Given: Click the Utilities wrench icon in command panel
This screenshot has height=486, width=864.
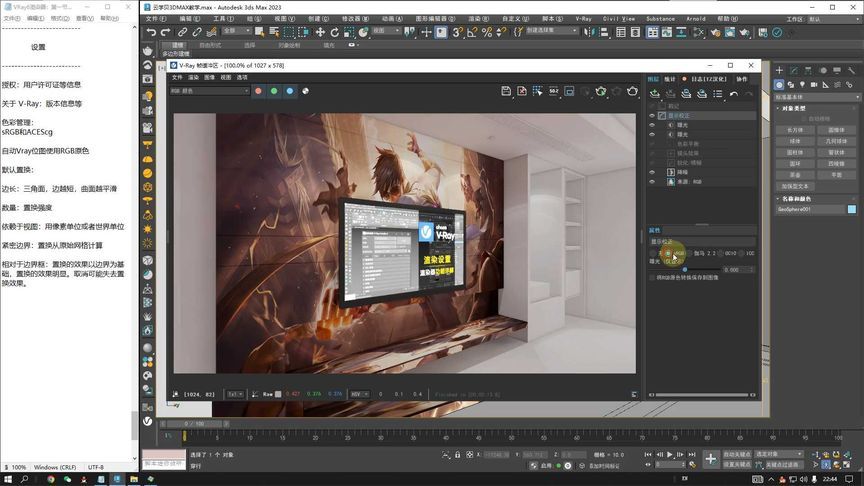Looking at the screenshot, I should coord(852,70).
